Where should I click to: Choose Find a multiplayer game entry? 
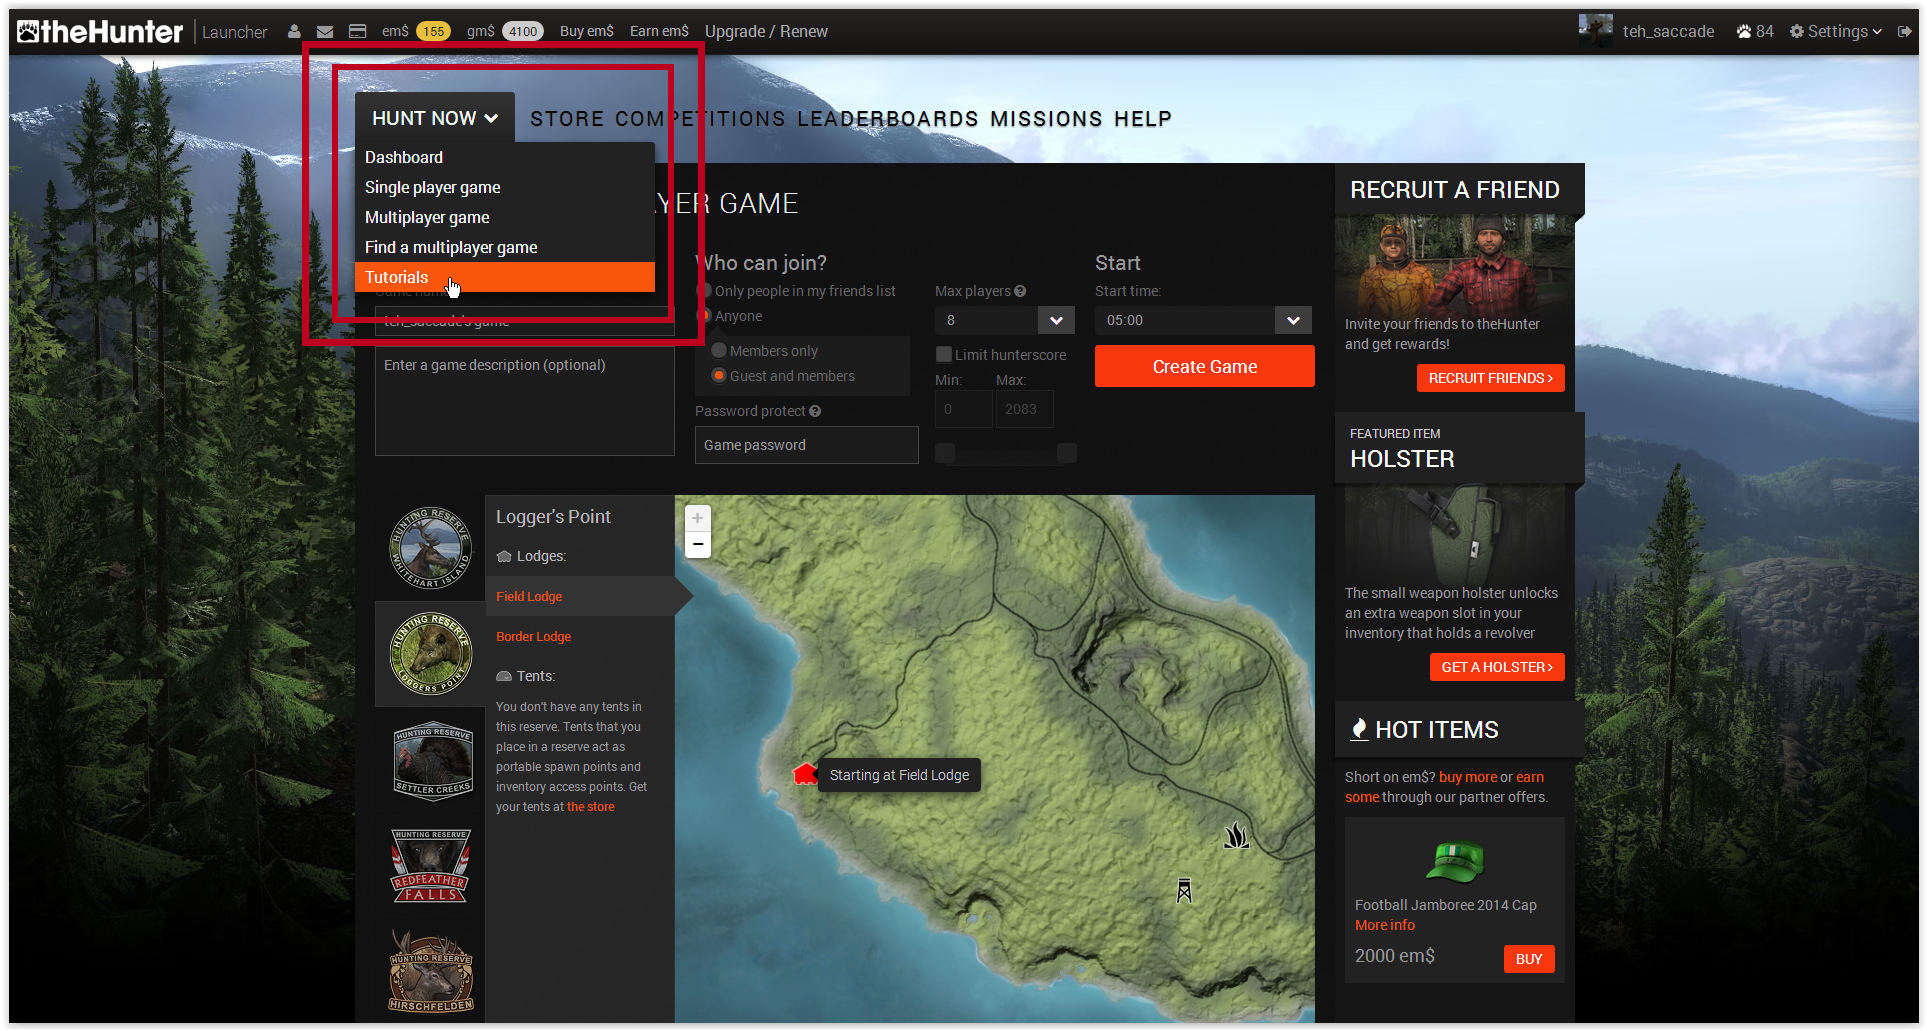pos(505,247)
